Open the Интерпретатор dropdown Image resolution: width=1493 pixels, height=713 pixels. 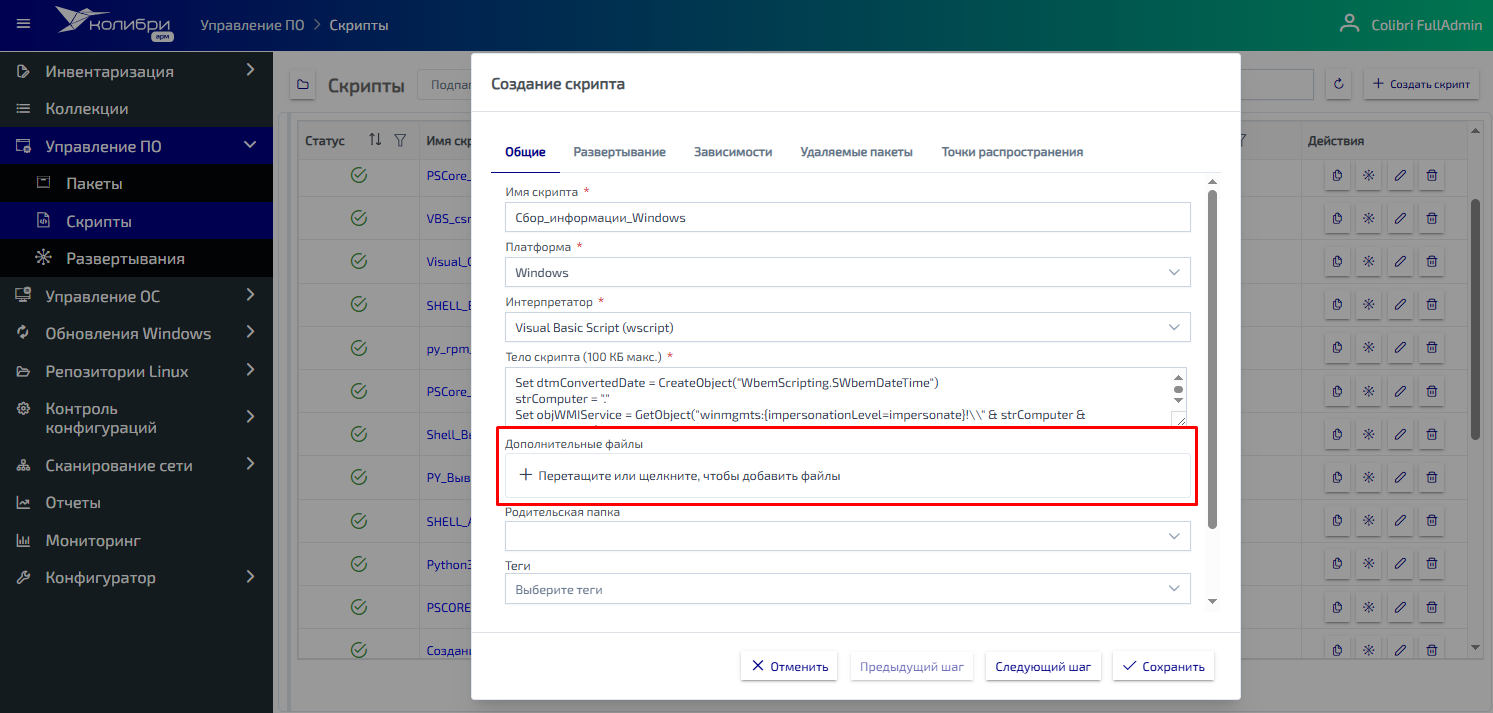(847, 327)
